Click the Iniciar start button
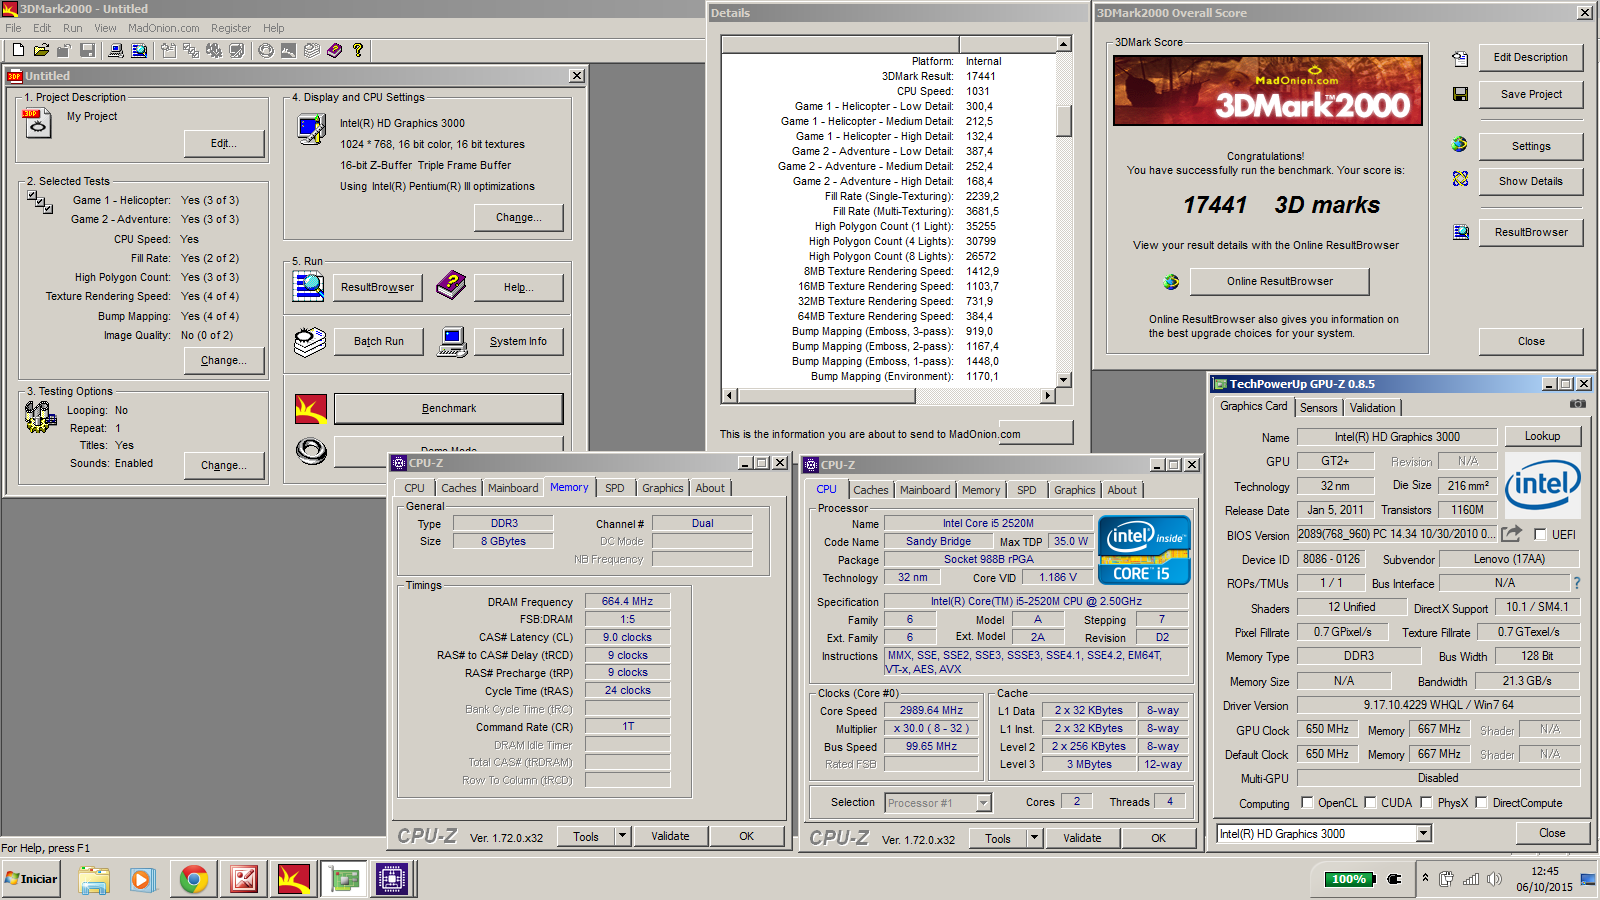The image size is (1600, 900). tap(31, 879)
